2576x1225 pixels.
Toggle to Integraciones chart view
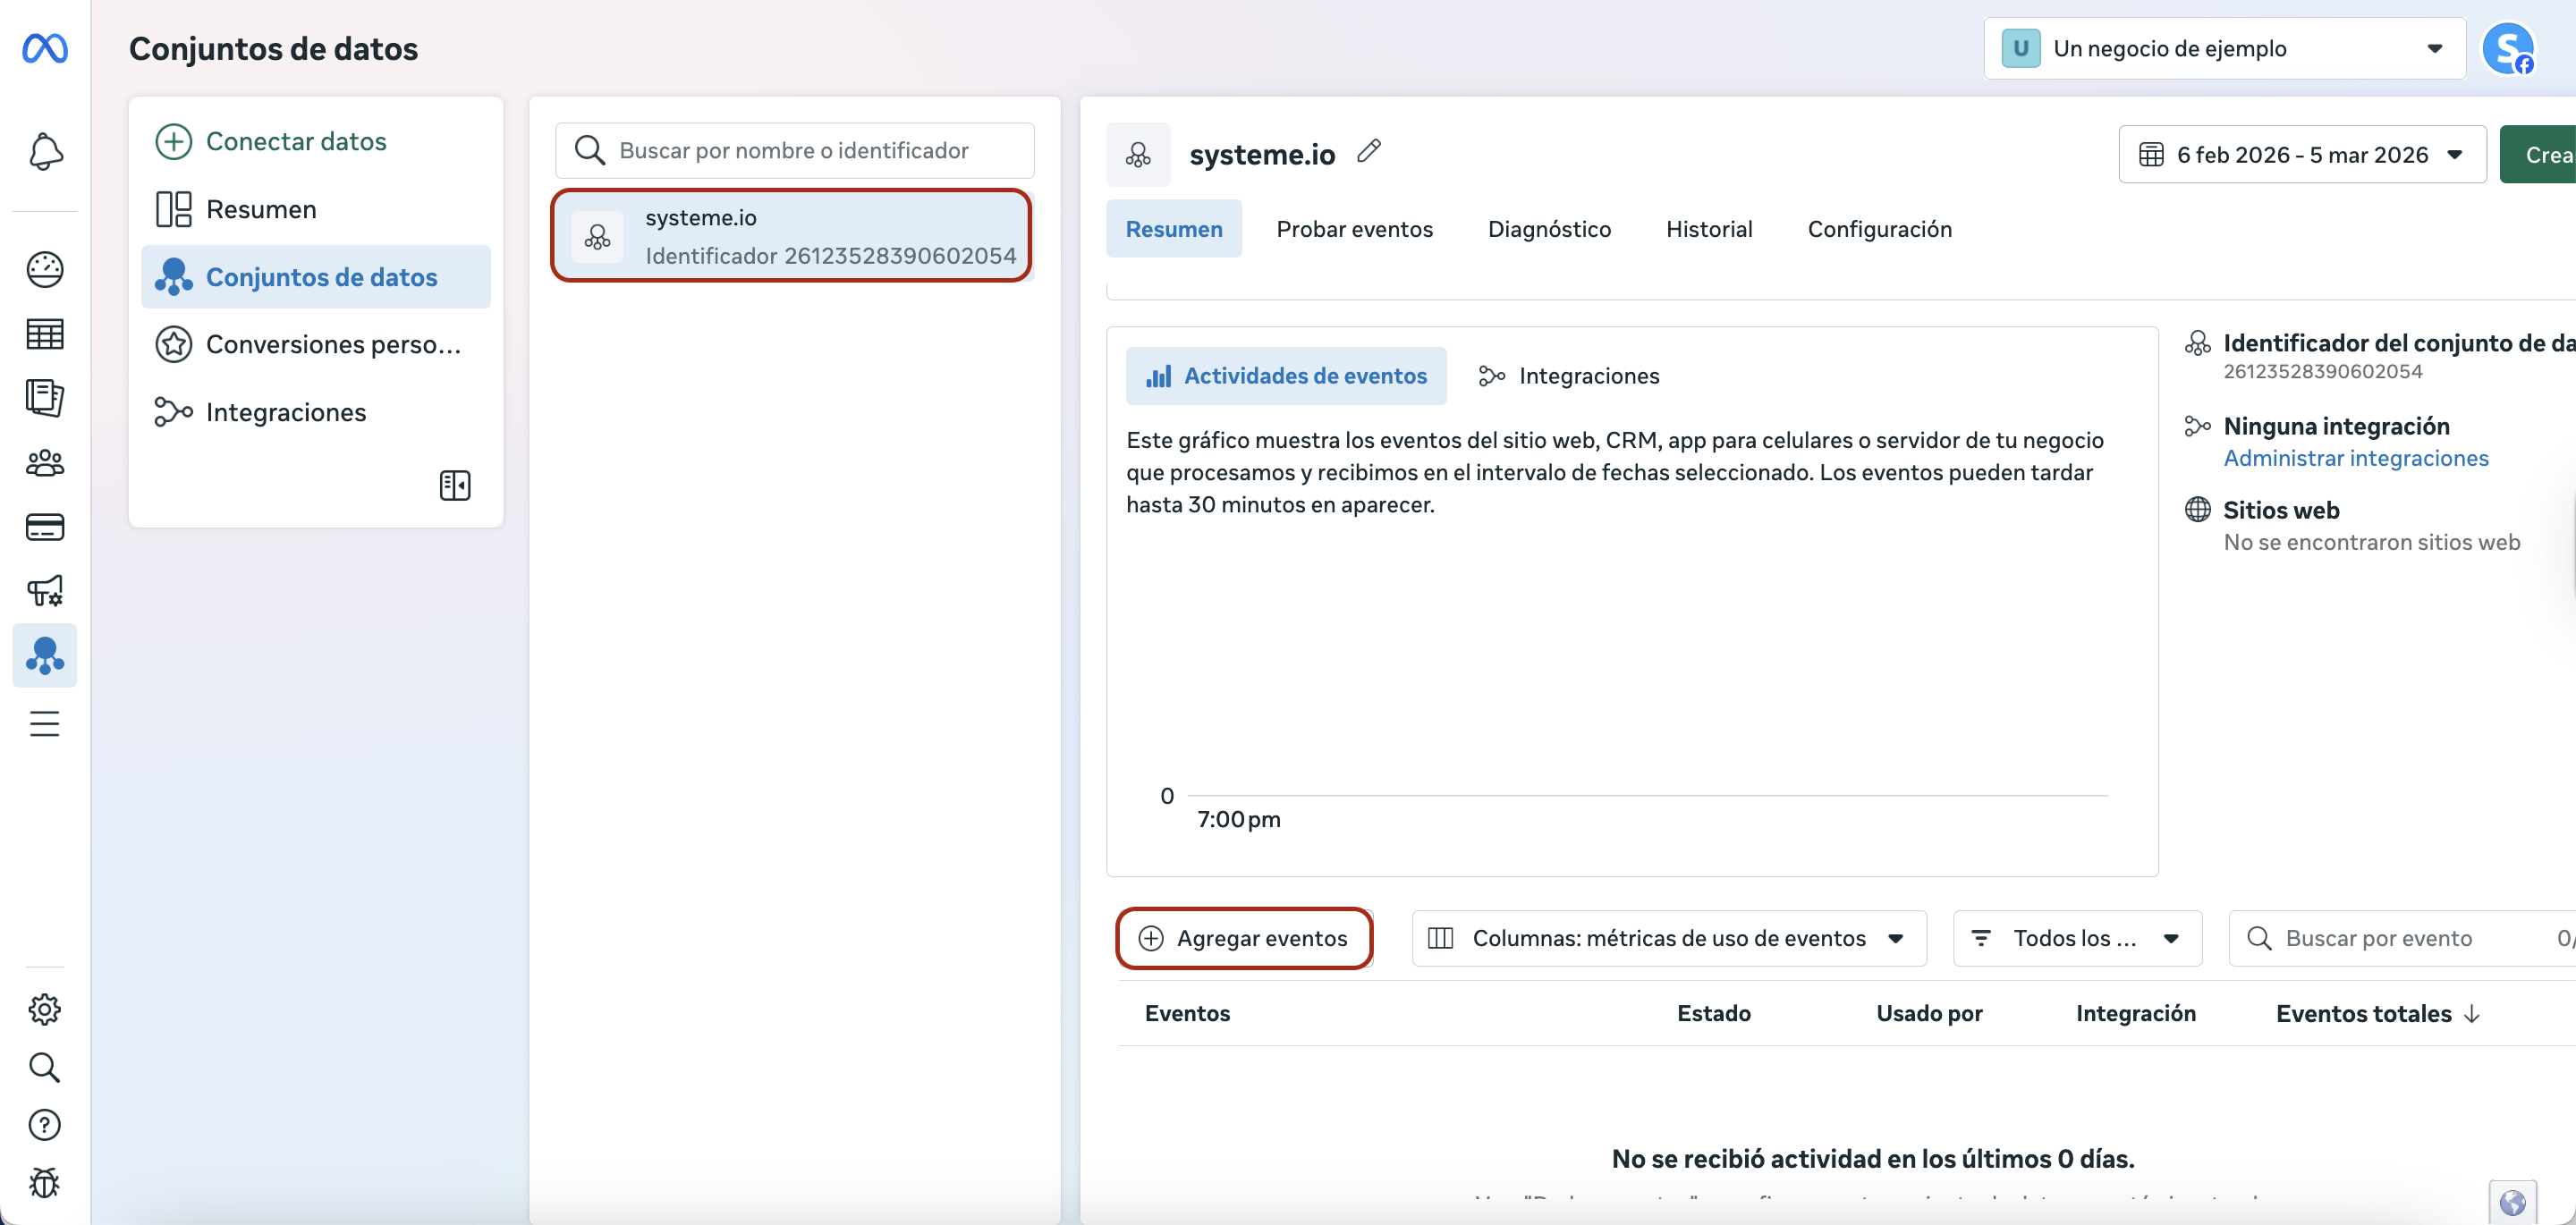(x=1568, y=376)
